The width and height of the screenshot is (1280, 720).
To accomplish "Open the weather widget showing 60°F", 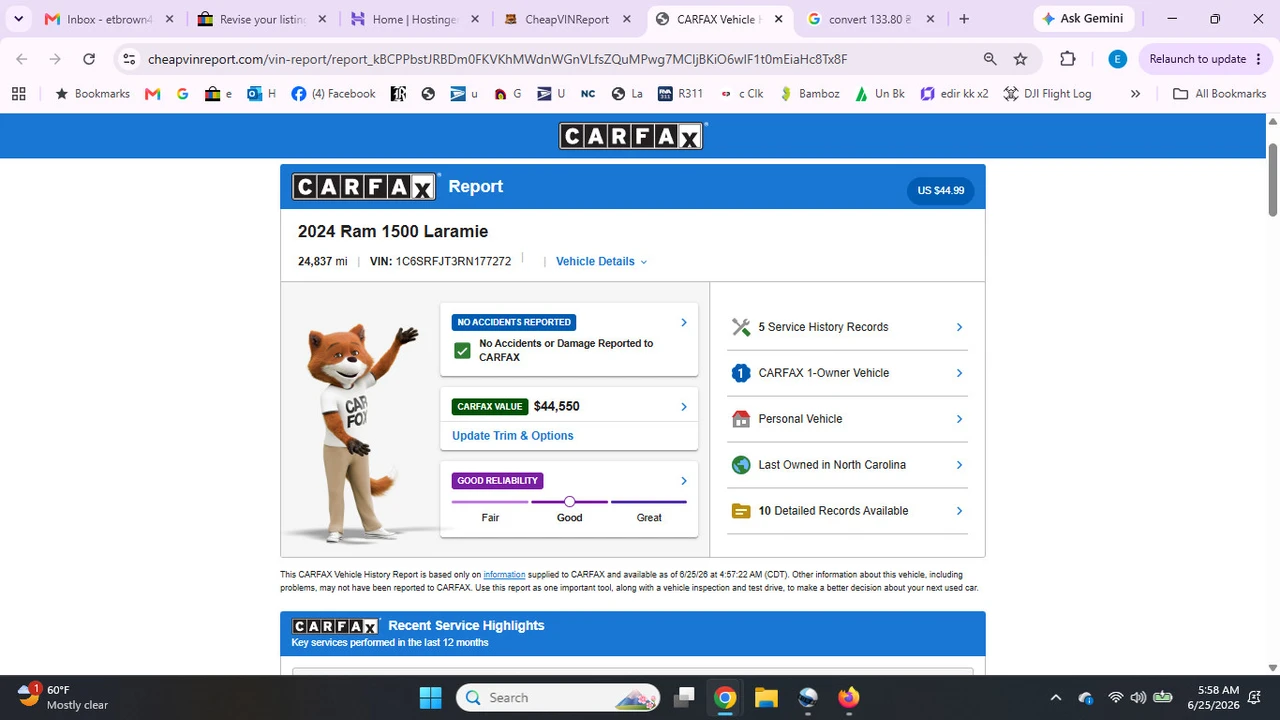I will pyautogui.click(x=63, y=697).
